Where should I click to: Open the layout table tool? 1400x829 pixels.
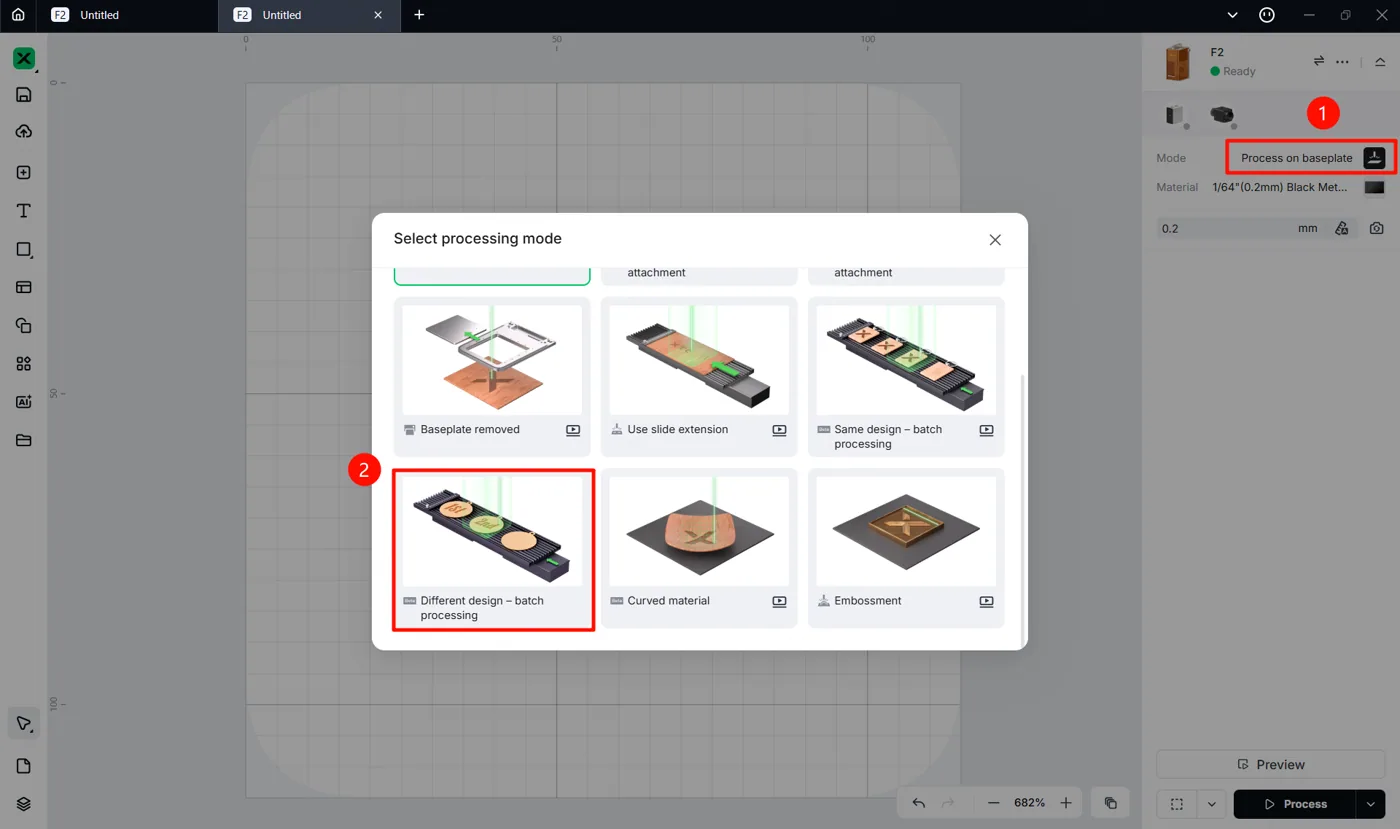click(x=24, y=287)
